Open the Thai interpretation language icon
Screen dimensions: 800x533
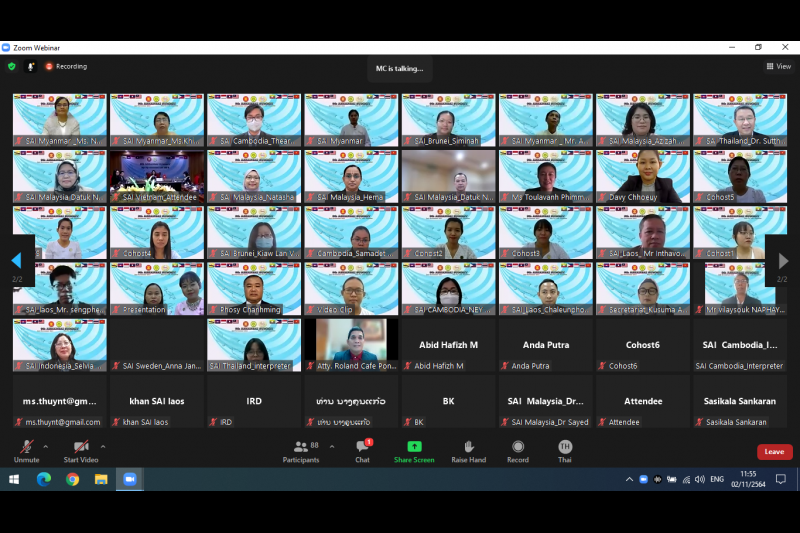pyautogui.click(x=565, y=447)
